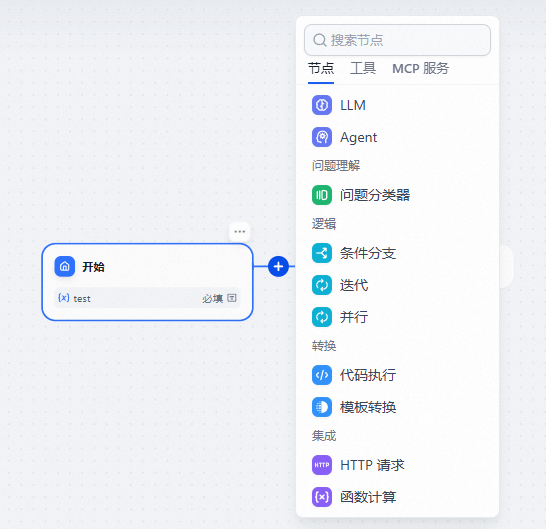Add the 问题分类器 classifier node icon
The image size is (546, 529).
pos(322,195)
